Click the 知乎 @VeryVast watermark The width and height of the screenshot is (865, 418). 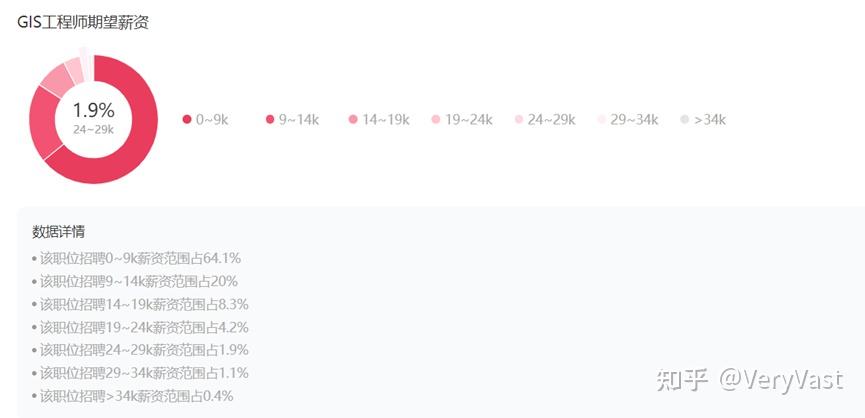(x=748, y=380)
